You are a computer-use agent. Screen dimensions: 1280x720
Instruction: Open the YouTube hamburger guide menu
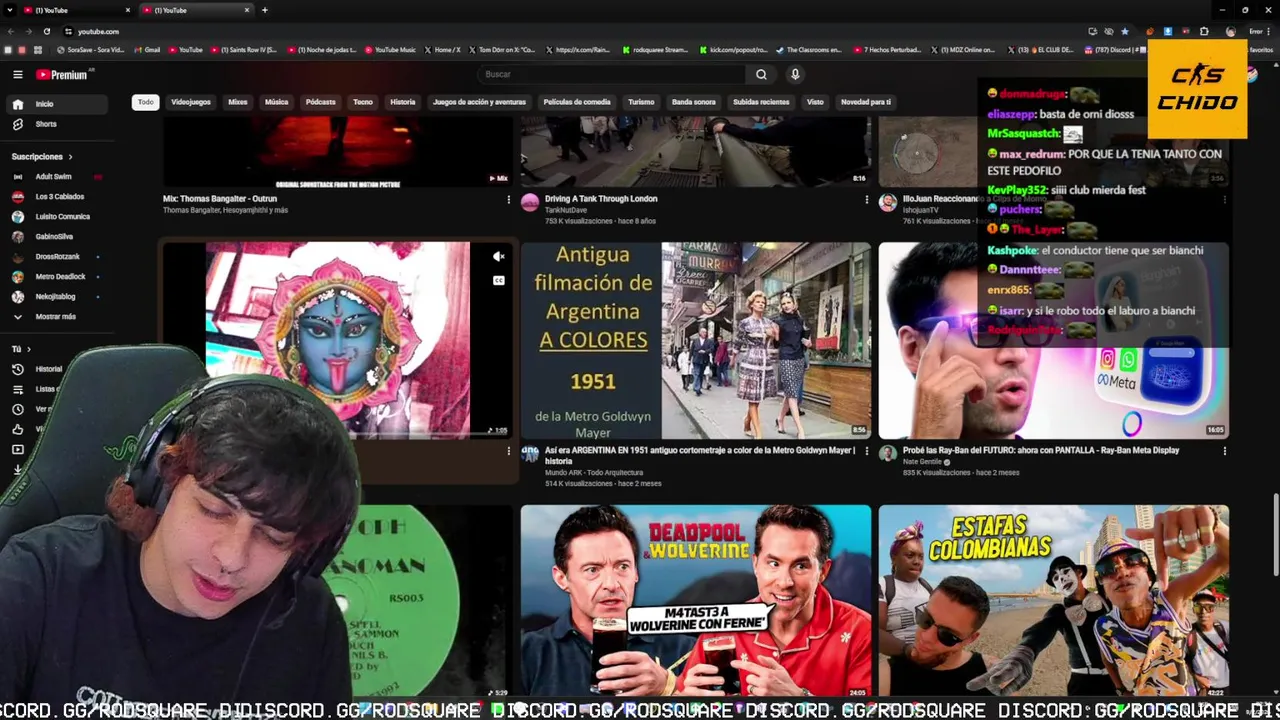17,74
